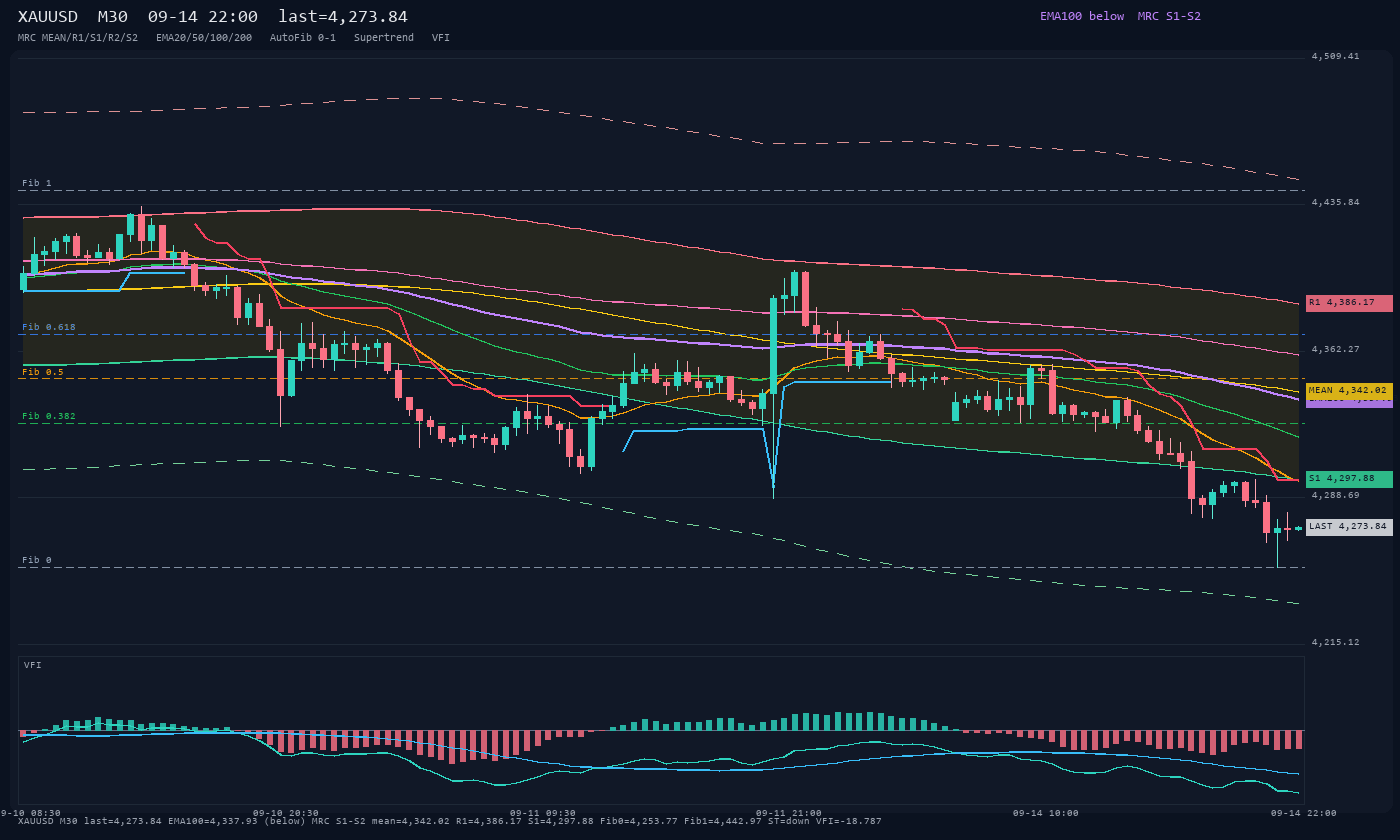Screen dimensions: 1400x840
Task: Click the 4,215.12 price axis label
Action: click(1336, 643)
